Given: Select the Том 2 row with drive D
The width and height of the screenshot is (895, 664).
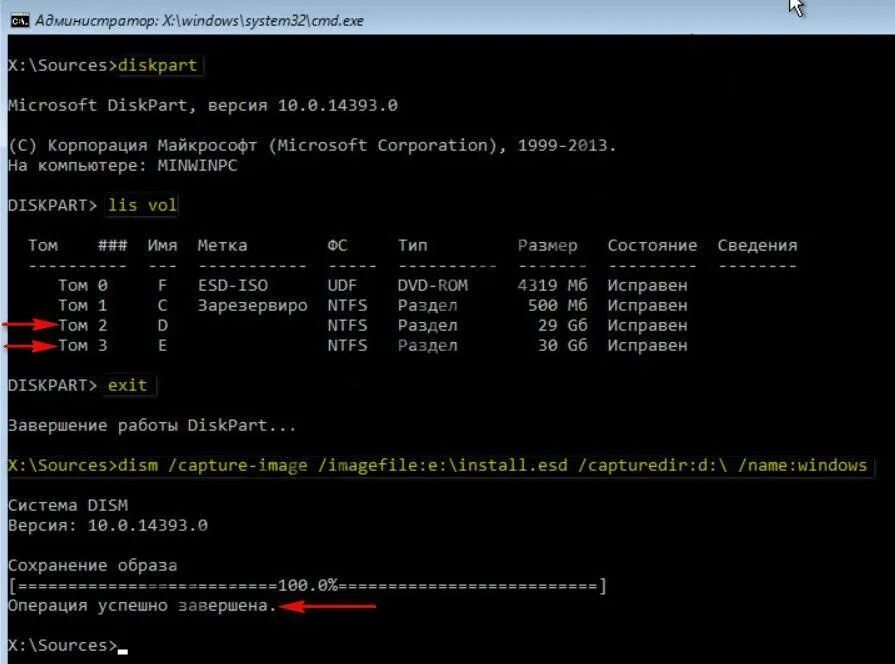Looking at the screenshot, I should point(300,324).
